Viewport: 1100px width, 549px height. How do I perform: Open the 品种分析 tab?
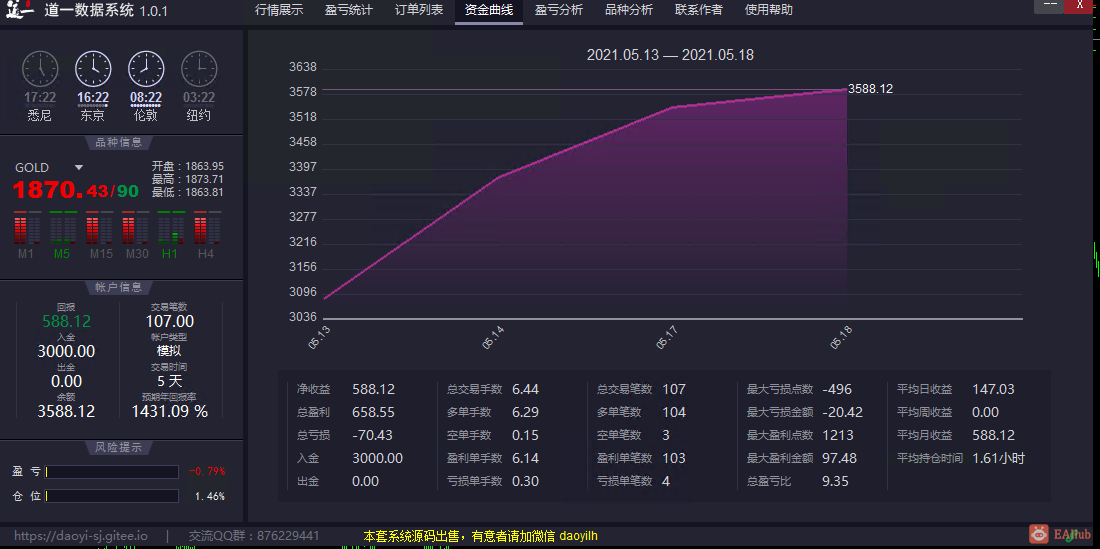tap(629, 11)
